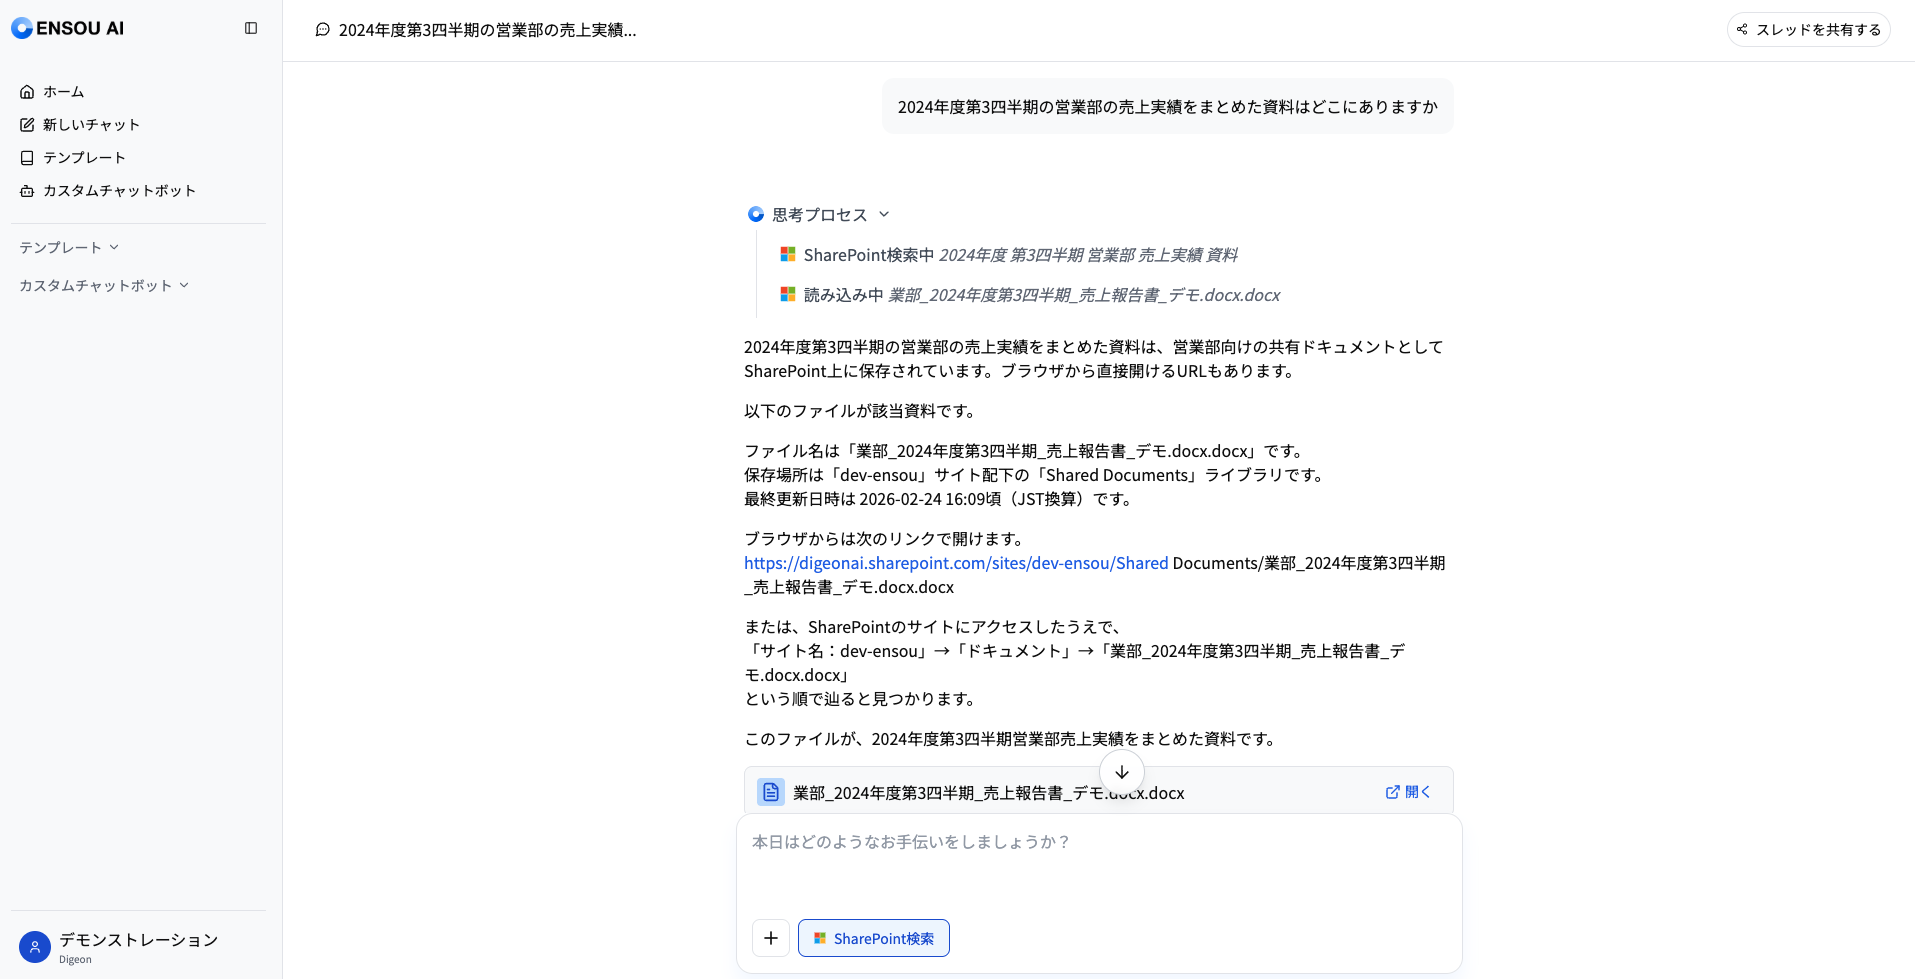The height and width of the screenshot is (979, 1915).
Task: Open the digeonai.sharepoint.com link
Action: click(956, 563)
